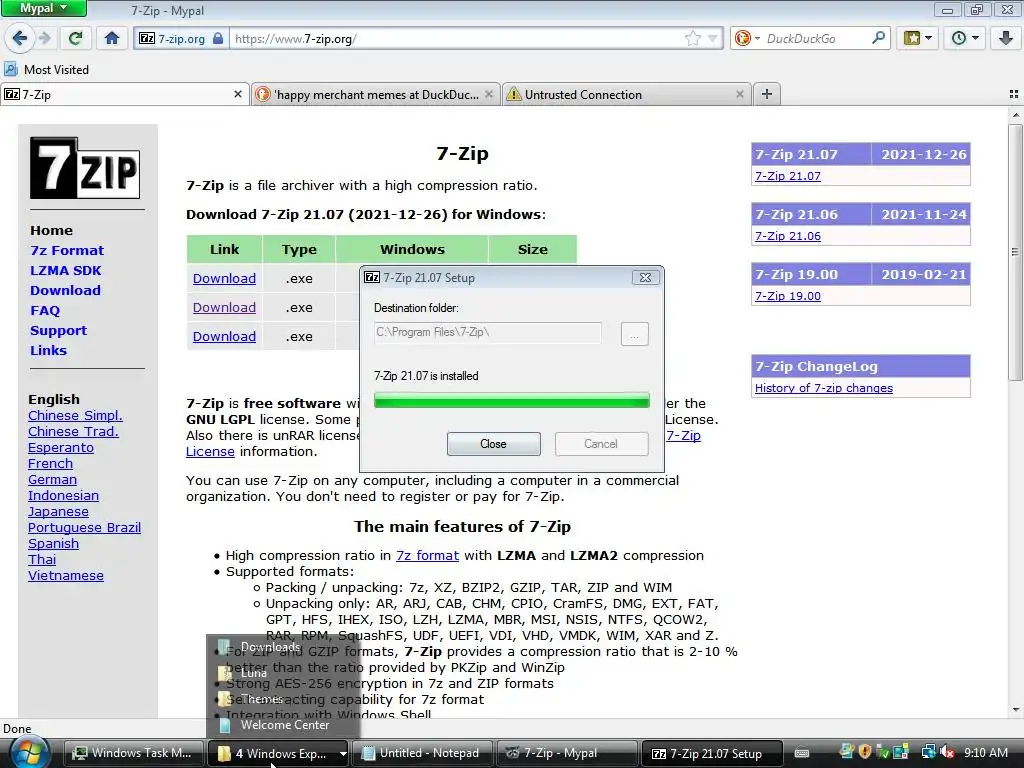1024x768 pixels.
Task: Click the network connection tray icon
Action: 927,752
